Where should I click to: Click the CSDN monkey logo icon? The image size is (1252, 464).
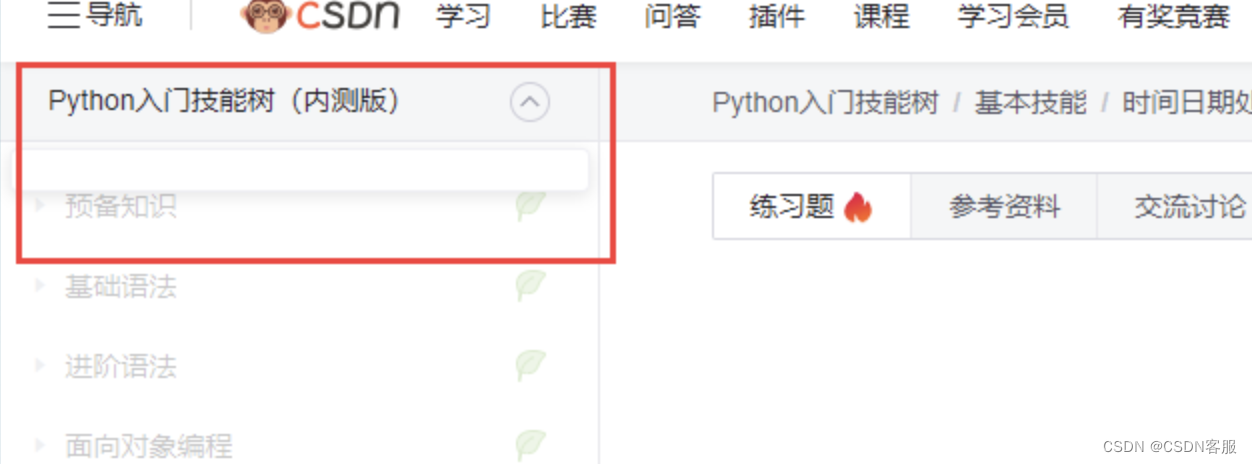coord(266,15)
